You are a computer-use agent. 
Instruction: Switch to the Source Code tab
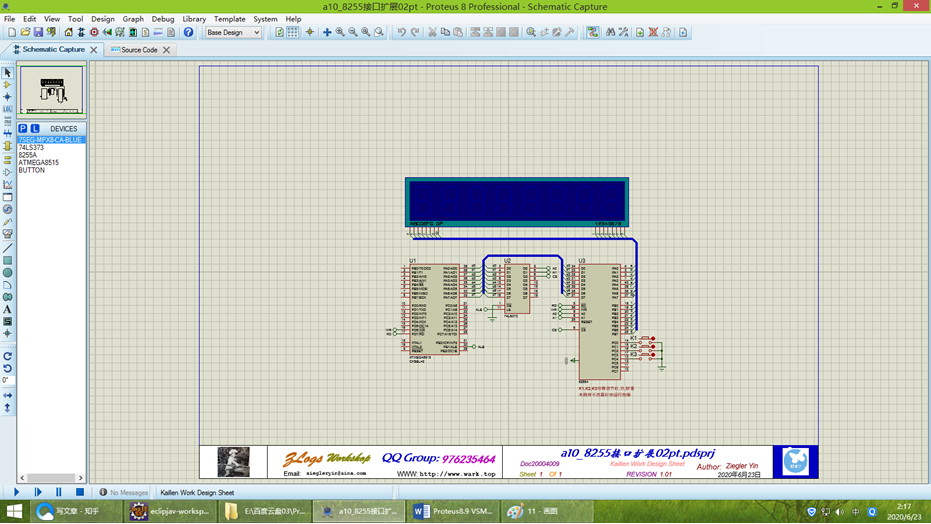coord(139,50)
